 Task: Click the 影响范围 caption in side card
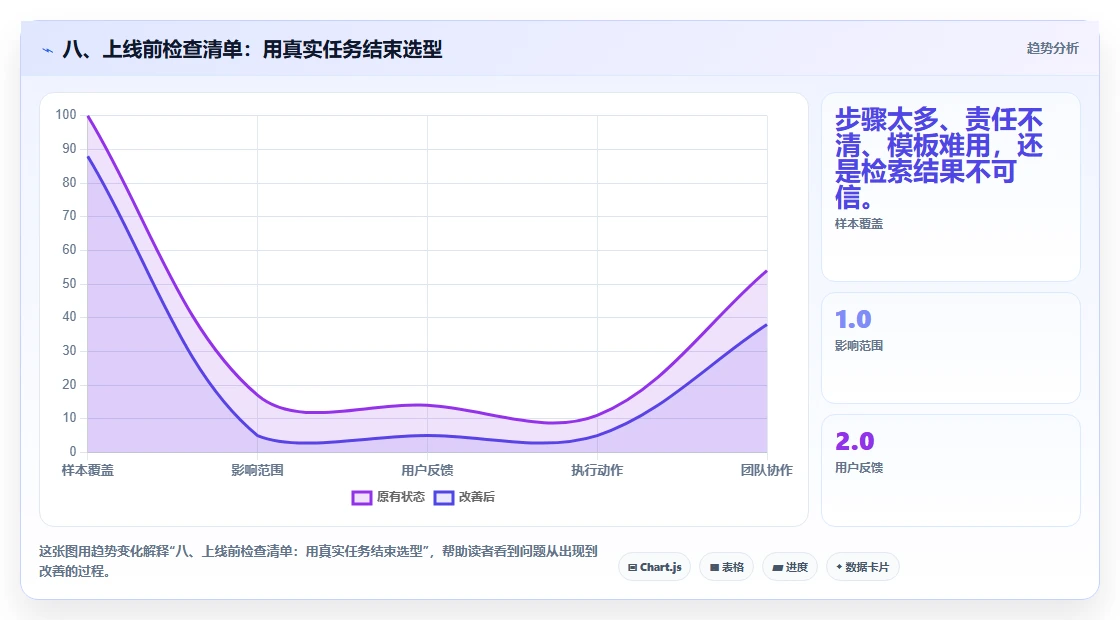tap(859, 346)
